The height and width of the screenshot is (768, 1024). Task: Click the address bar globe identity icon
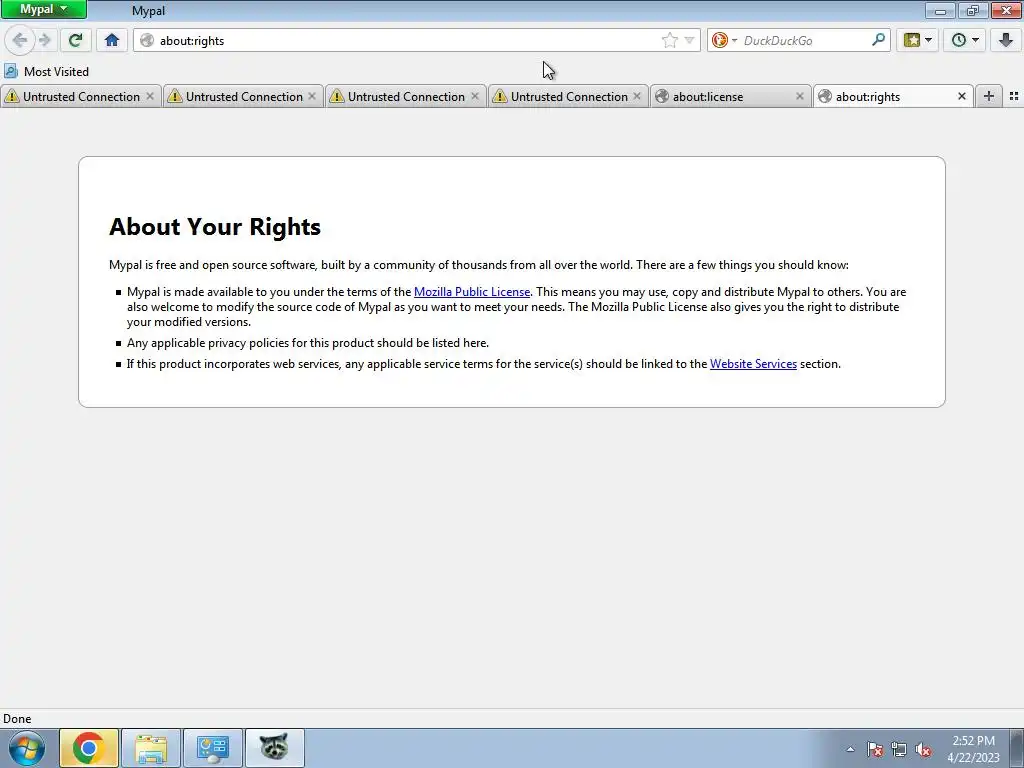tap(147, 40)
